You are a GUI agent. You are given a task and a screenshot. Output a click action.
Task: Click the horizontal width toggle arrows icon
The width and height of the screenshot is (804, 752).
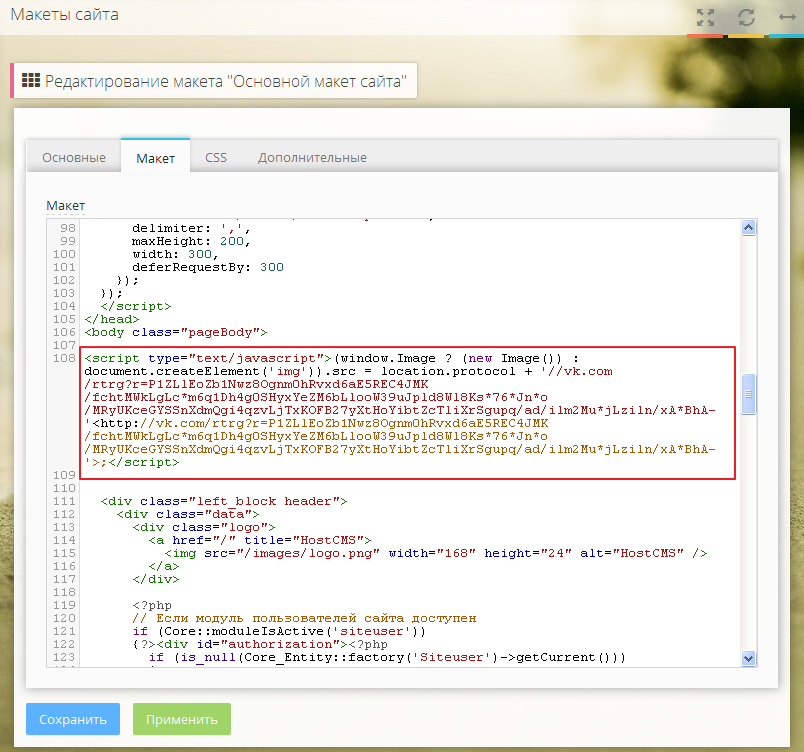(786, 17)
